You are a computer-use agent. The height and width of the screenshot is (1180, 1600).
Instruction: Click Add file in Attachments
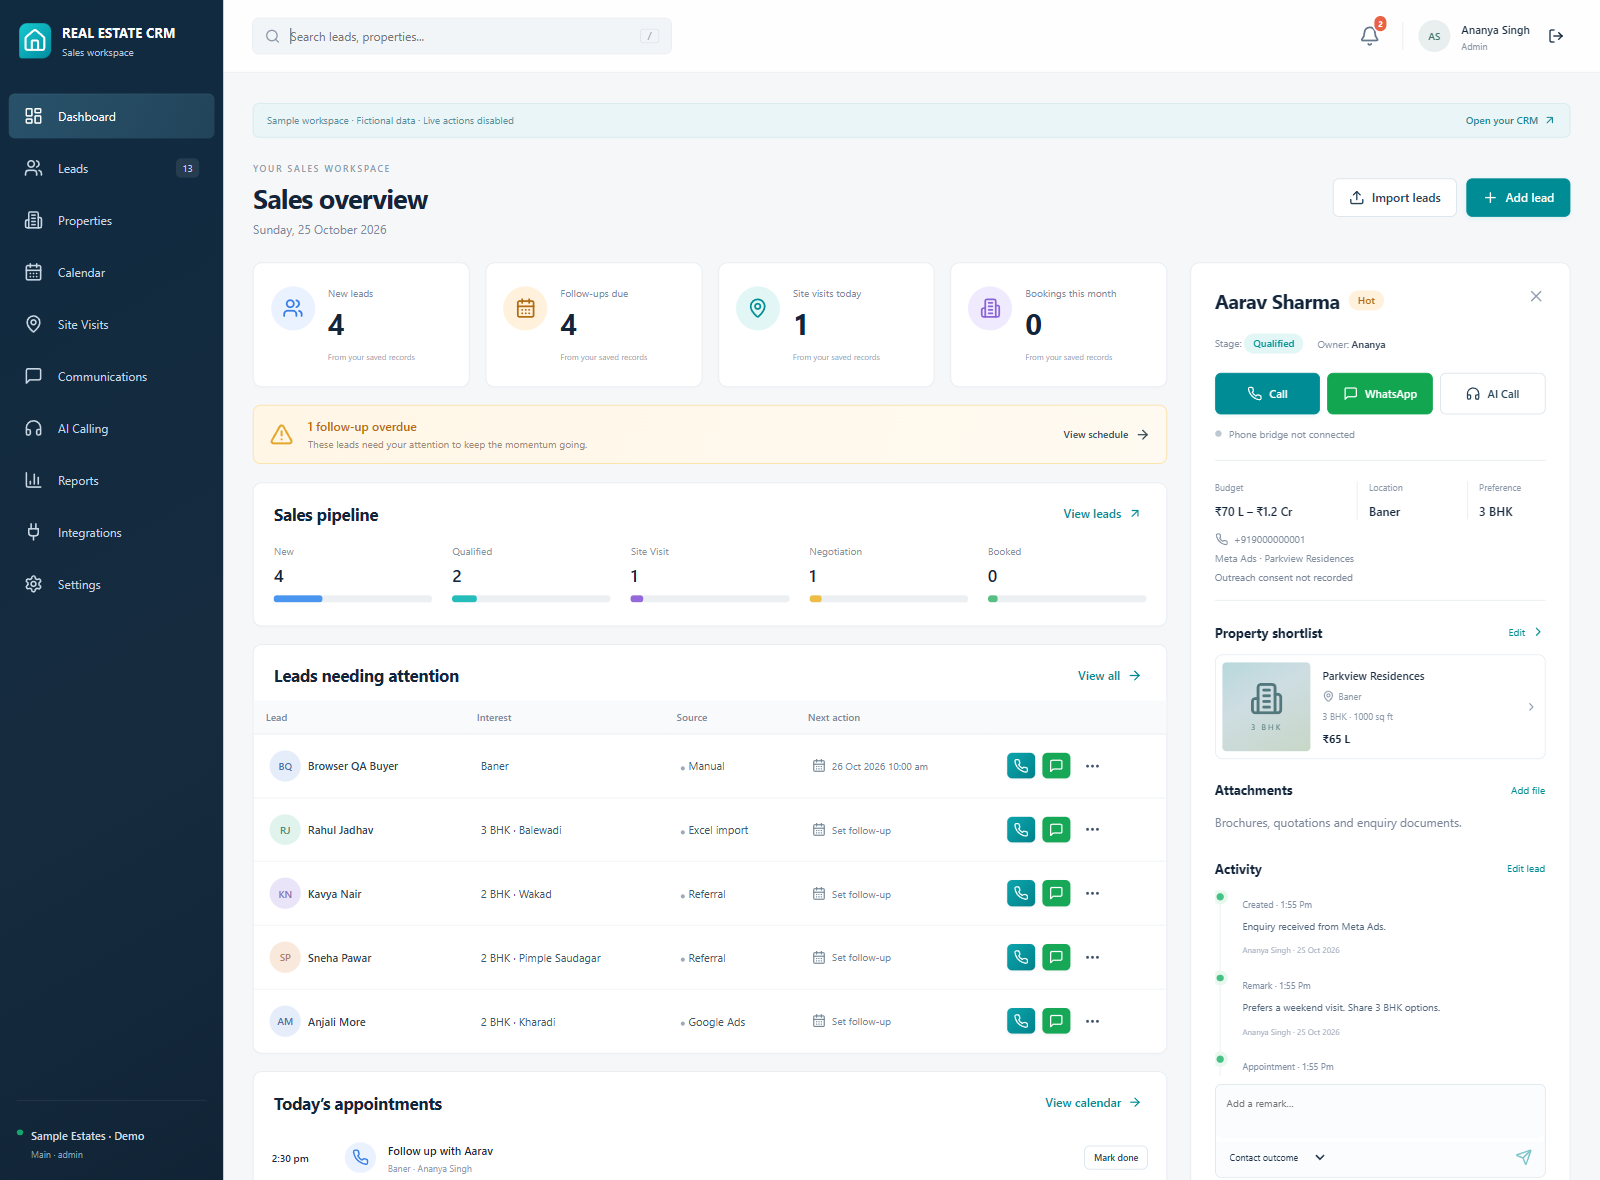(x=1528, y=791)
